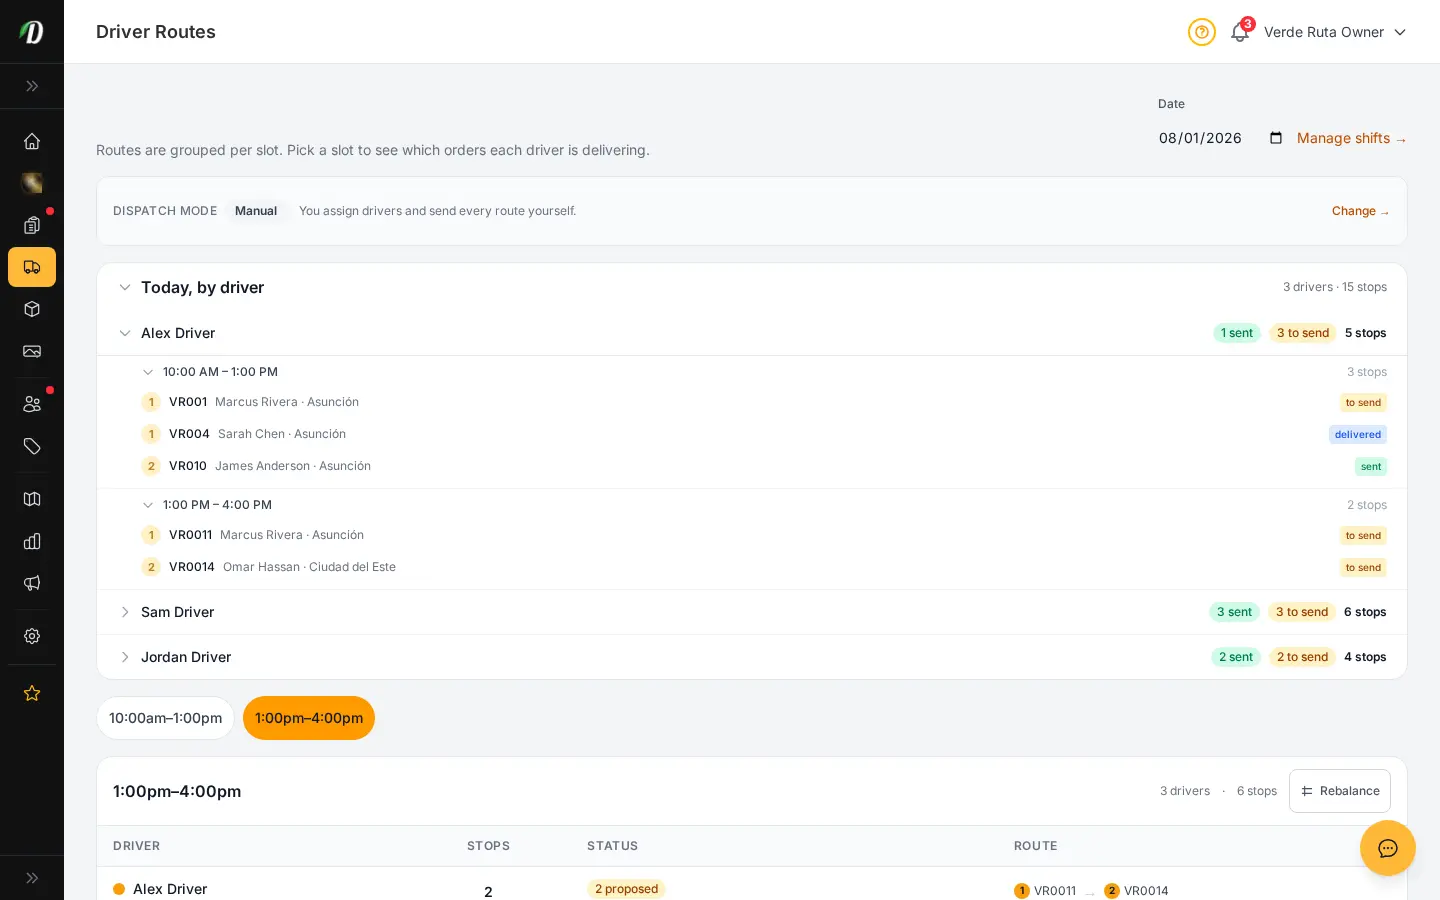Open the folded map icon in sidebar
The width and height of the screenshot is (1440, 900).
(x=32, y=499)
